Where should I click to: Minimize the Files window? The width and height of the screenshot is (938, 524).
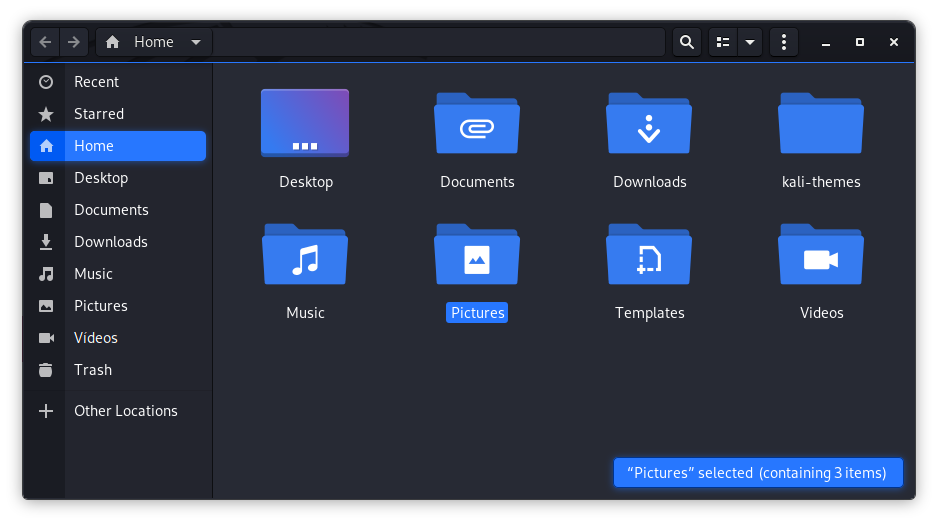tap(826, 42)
